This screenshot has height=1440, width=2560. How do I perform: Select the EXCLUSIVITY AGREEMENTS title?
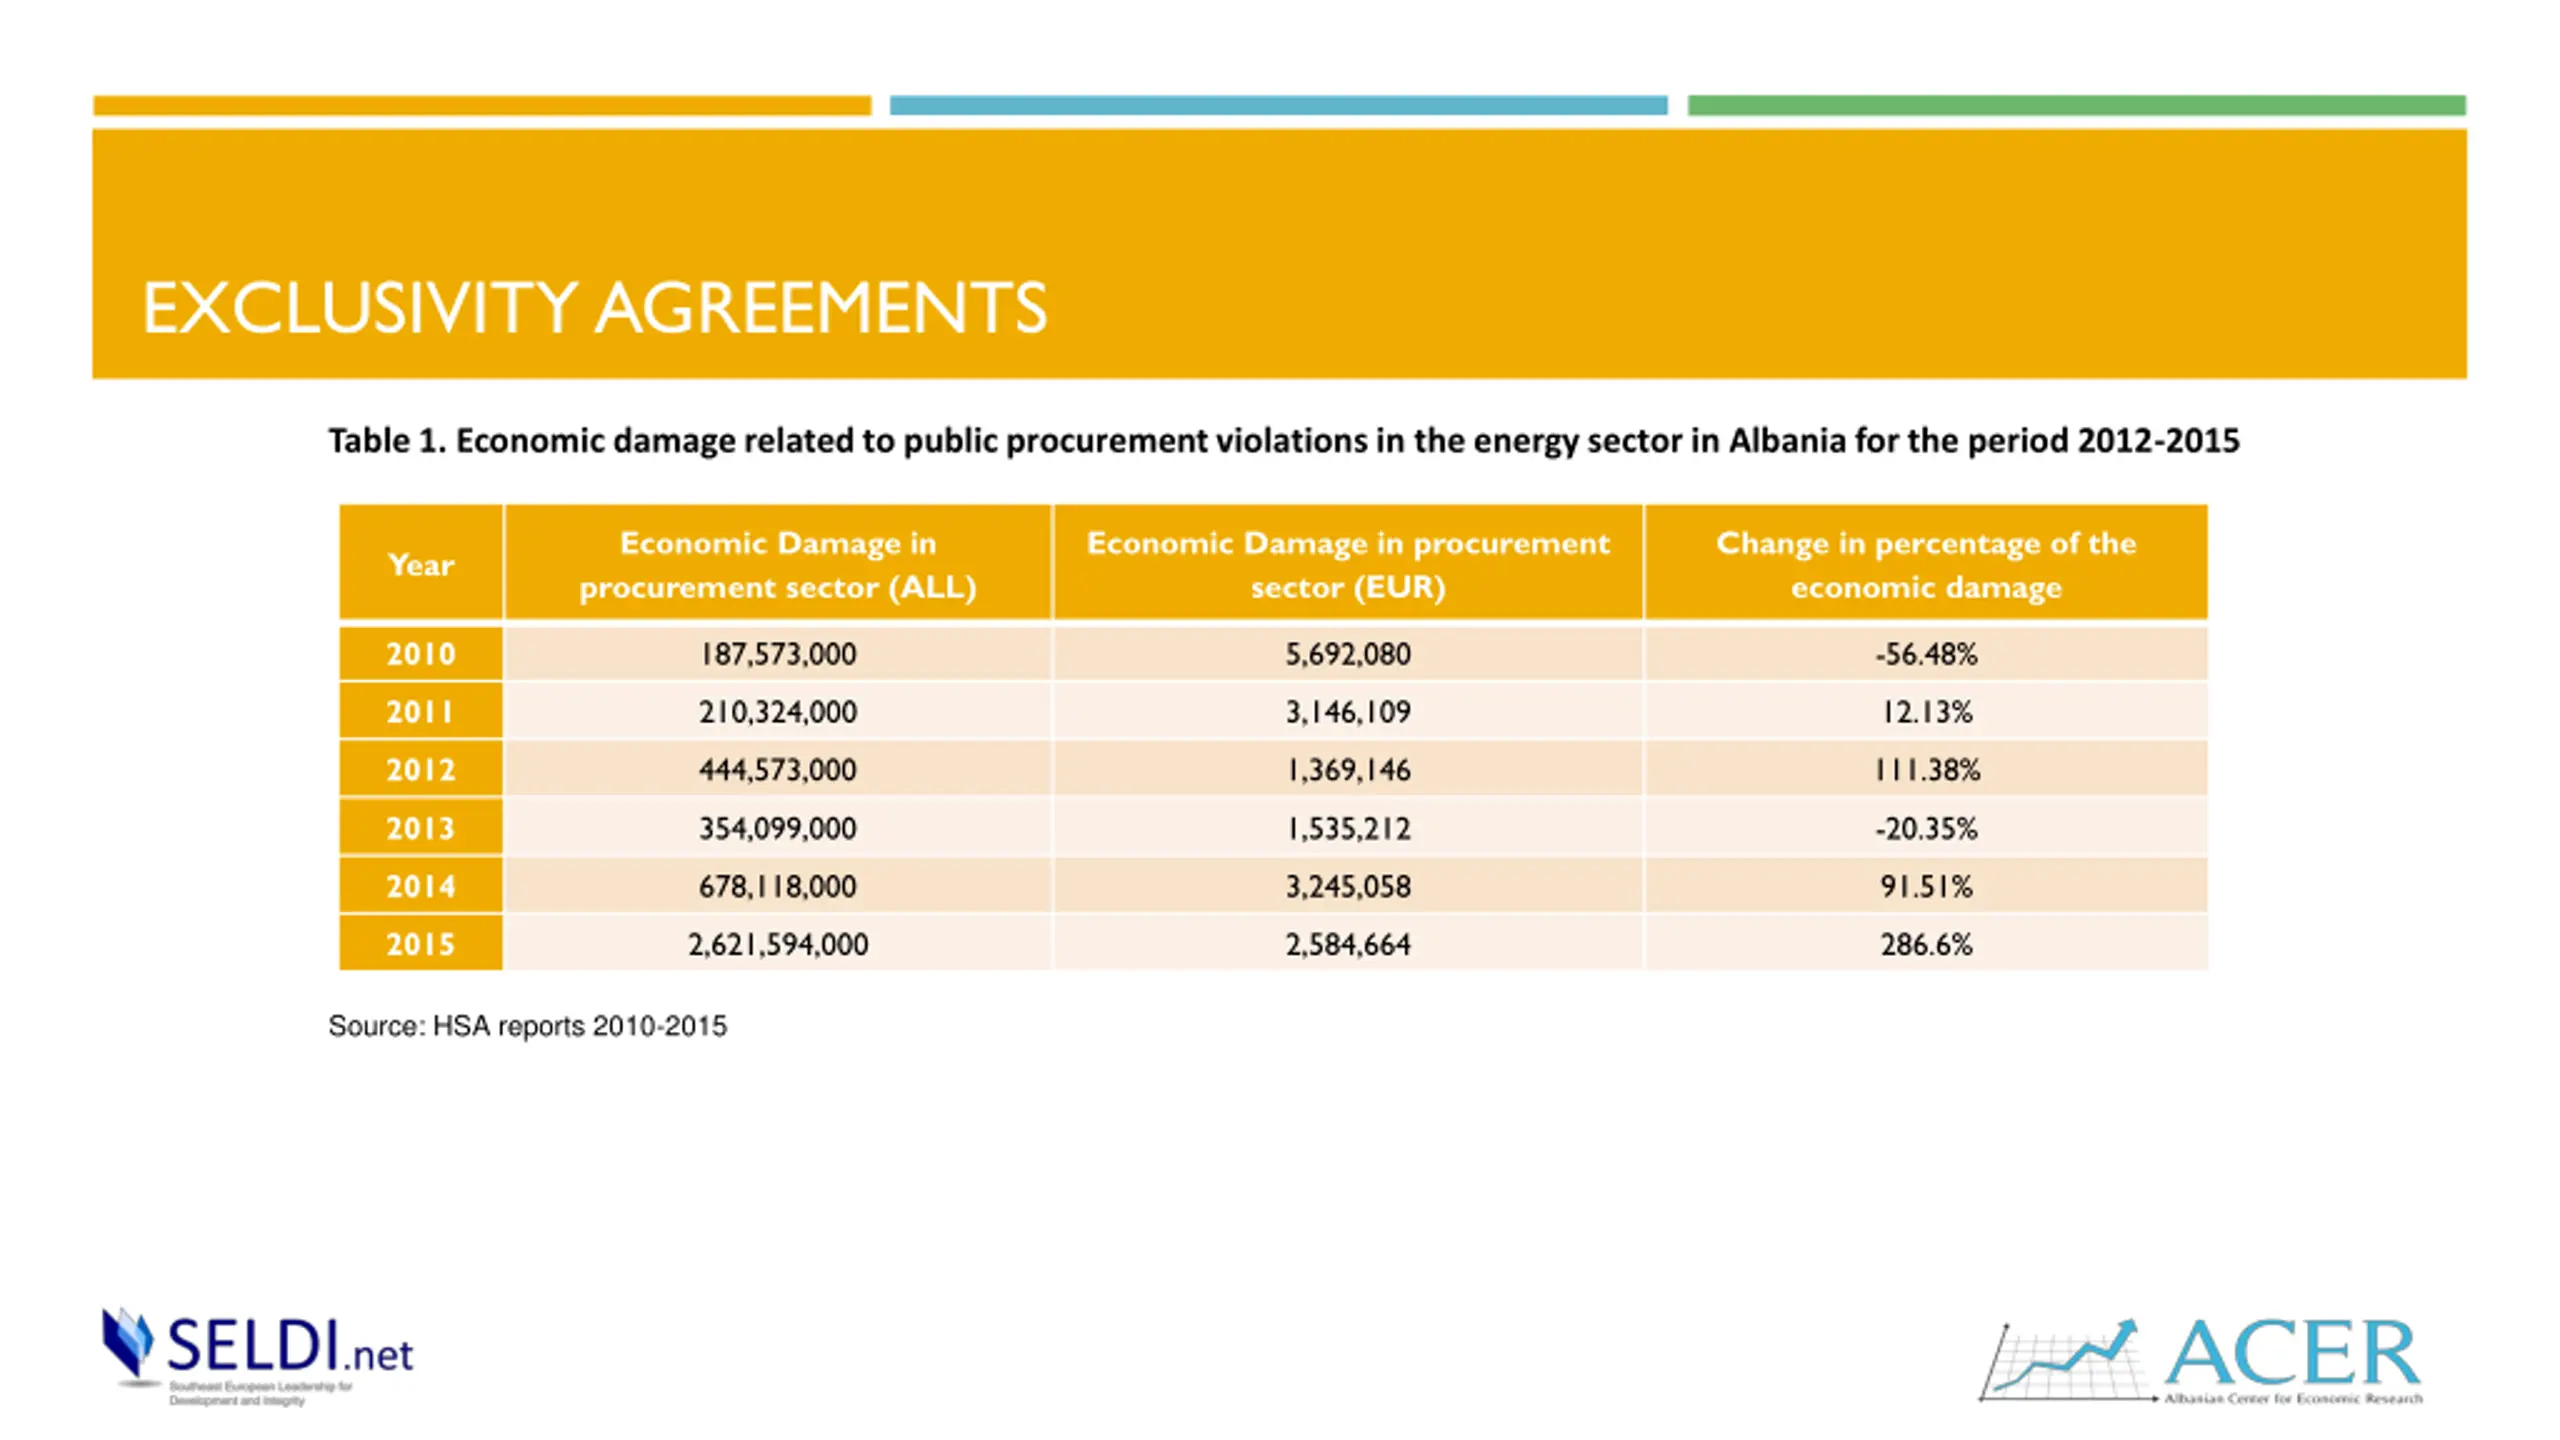click(594, 307)
